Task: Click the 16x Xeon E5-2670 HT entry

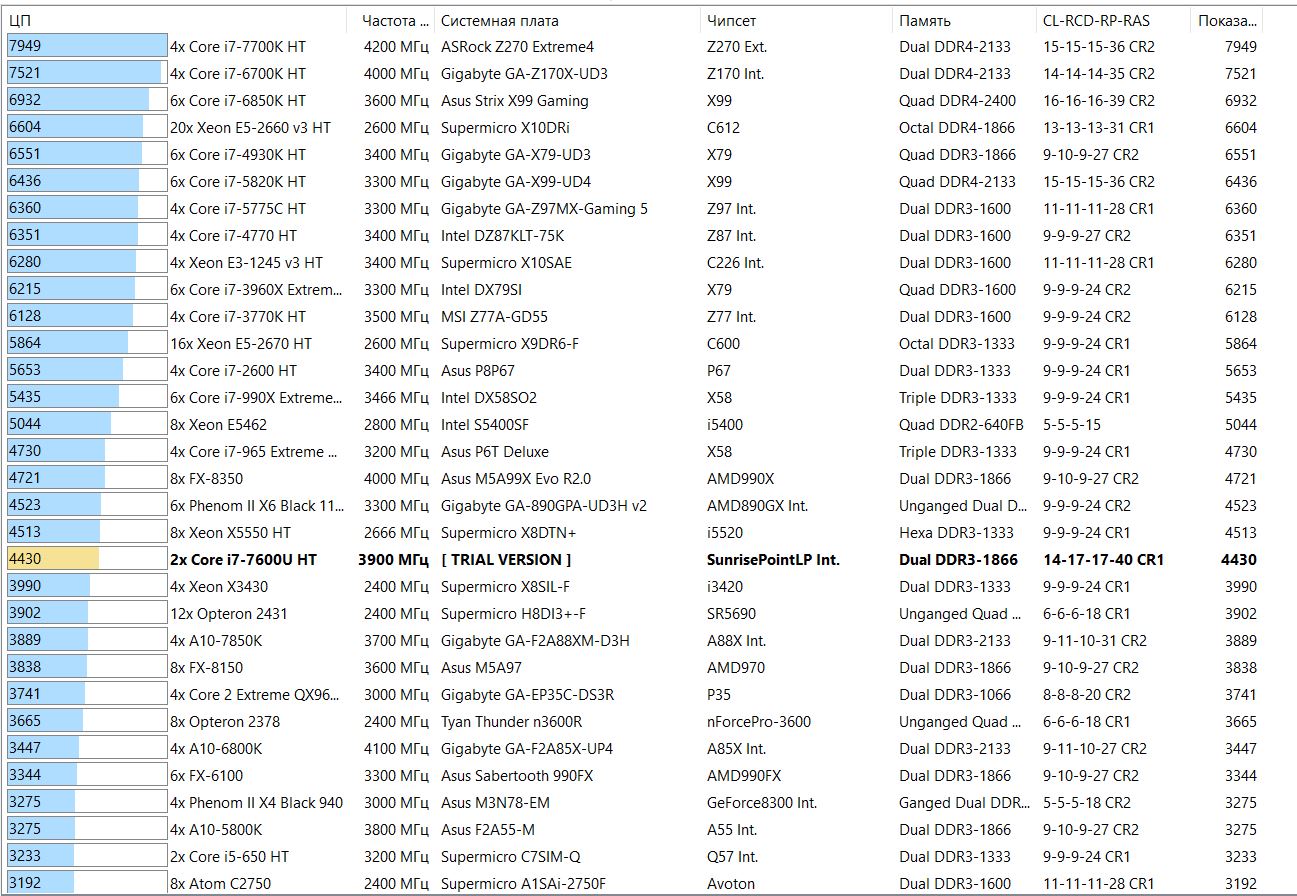Action: pyautogui.click(x=241, y=344)
